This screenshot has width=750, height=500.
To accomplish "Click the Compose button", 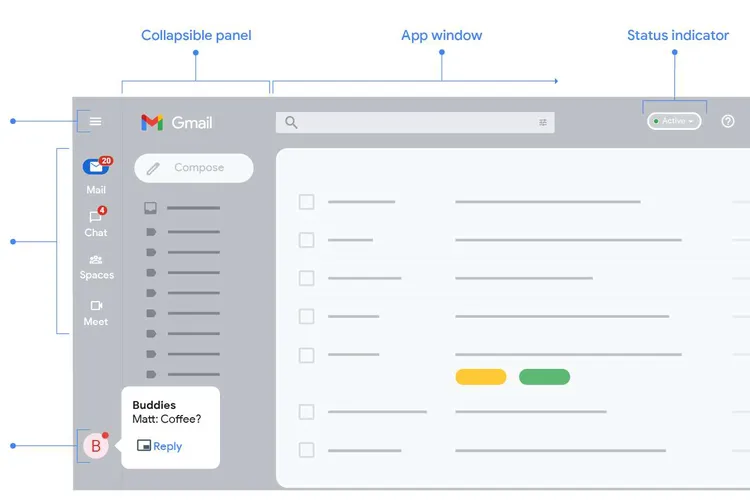I will point(194,168).
